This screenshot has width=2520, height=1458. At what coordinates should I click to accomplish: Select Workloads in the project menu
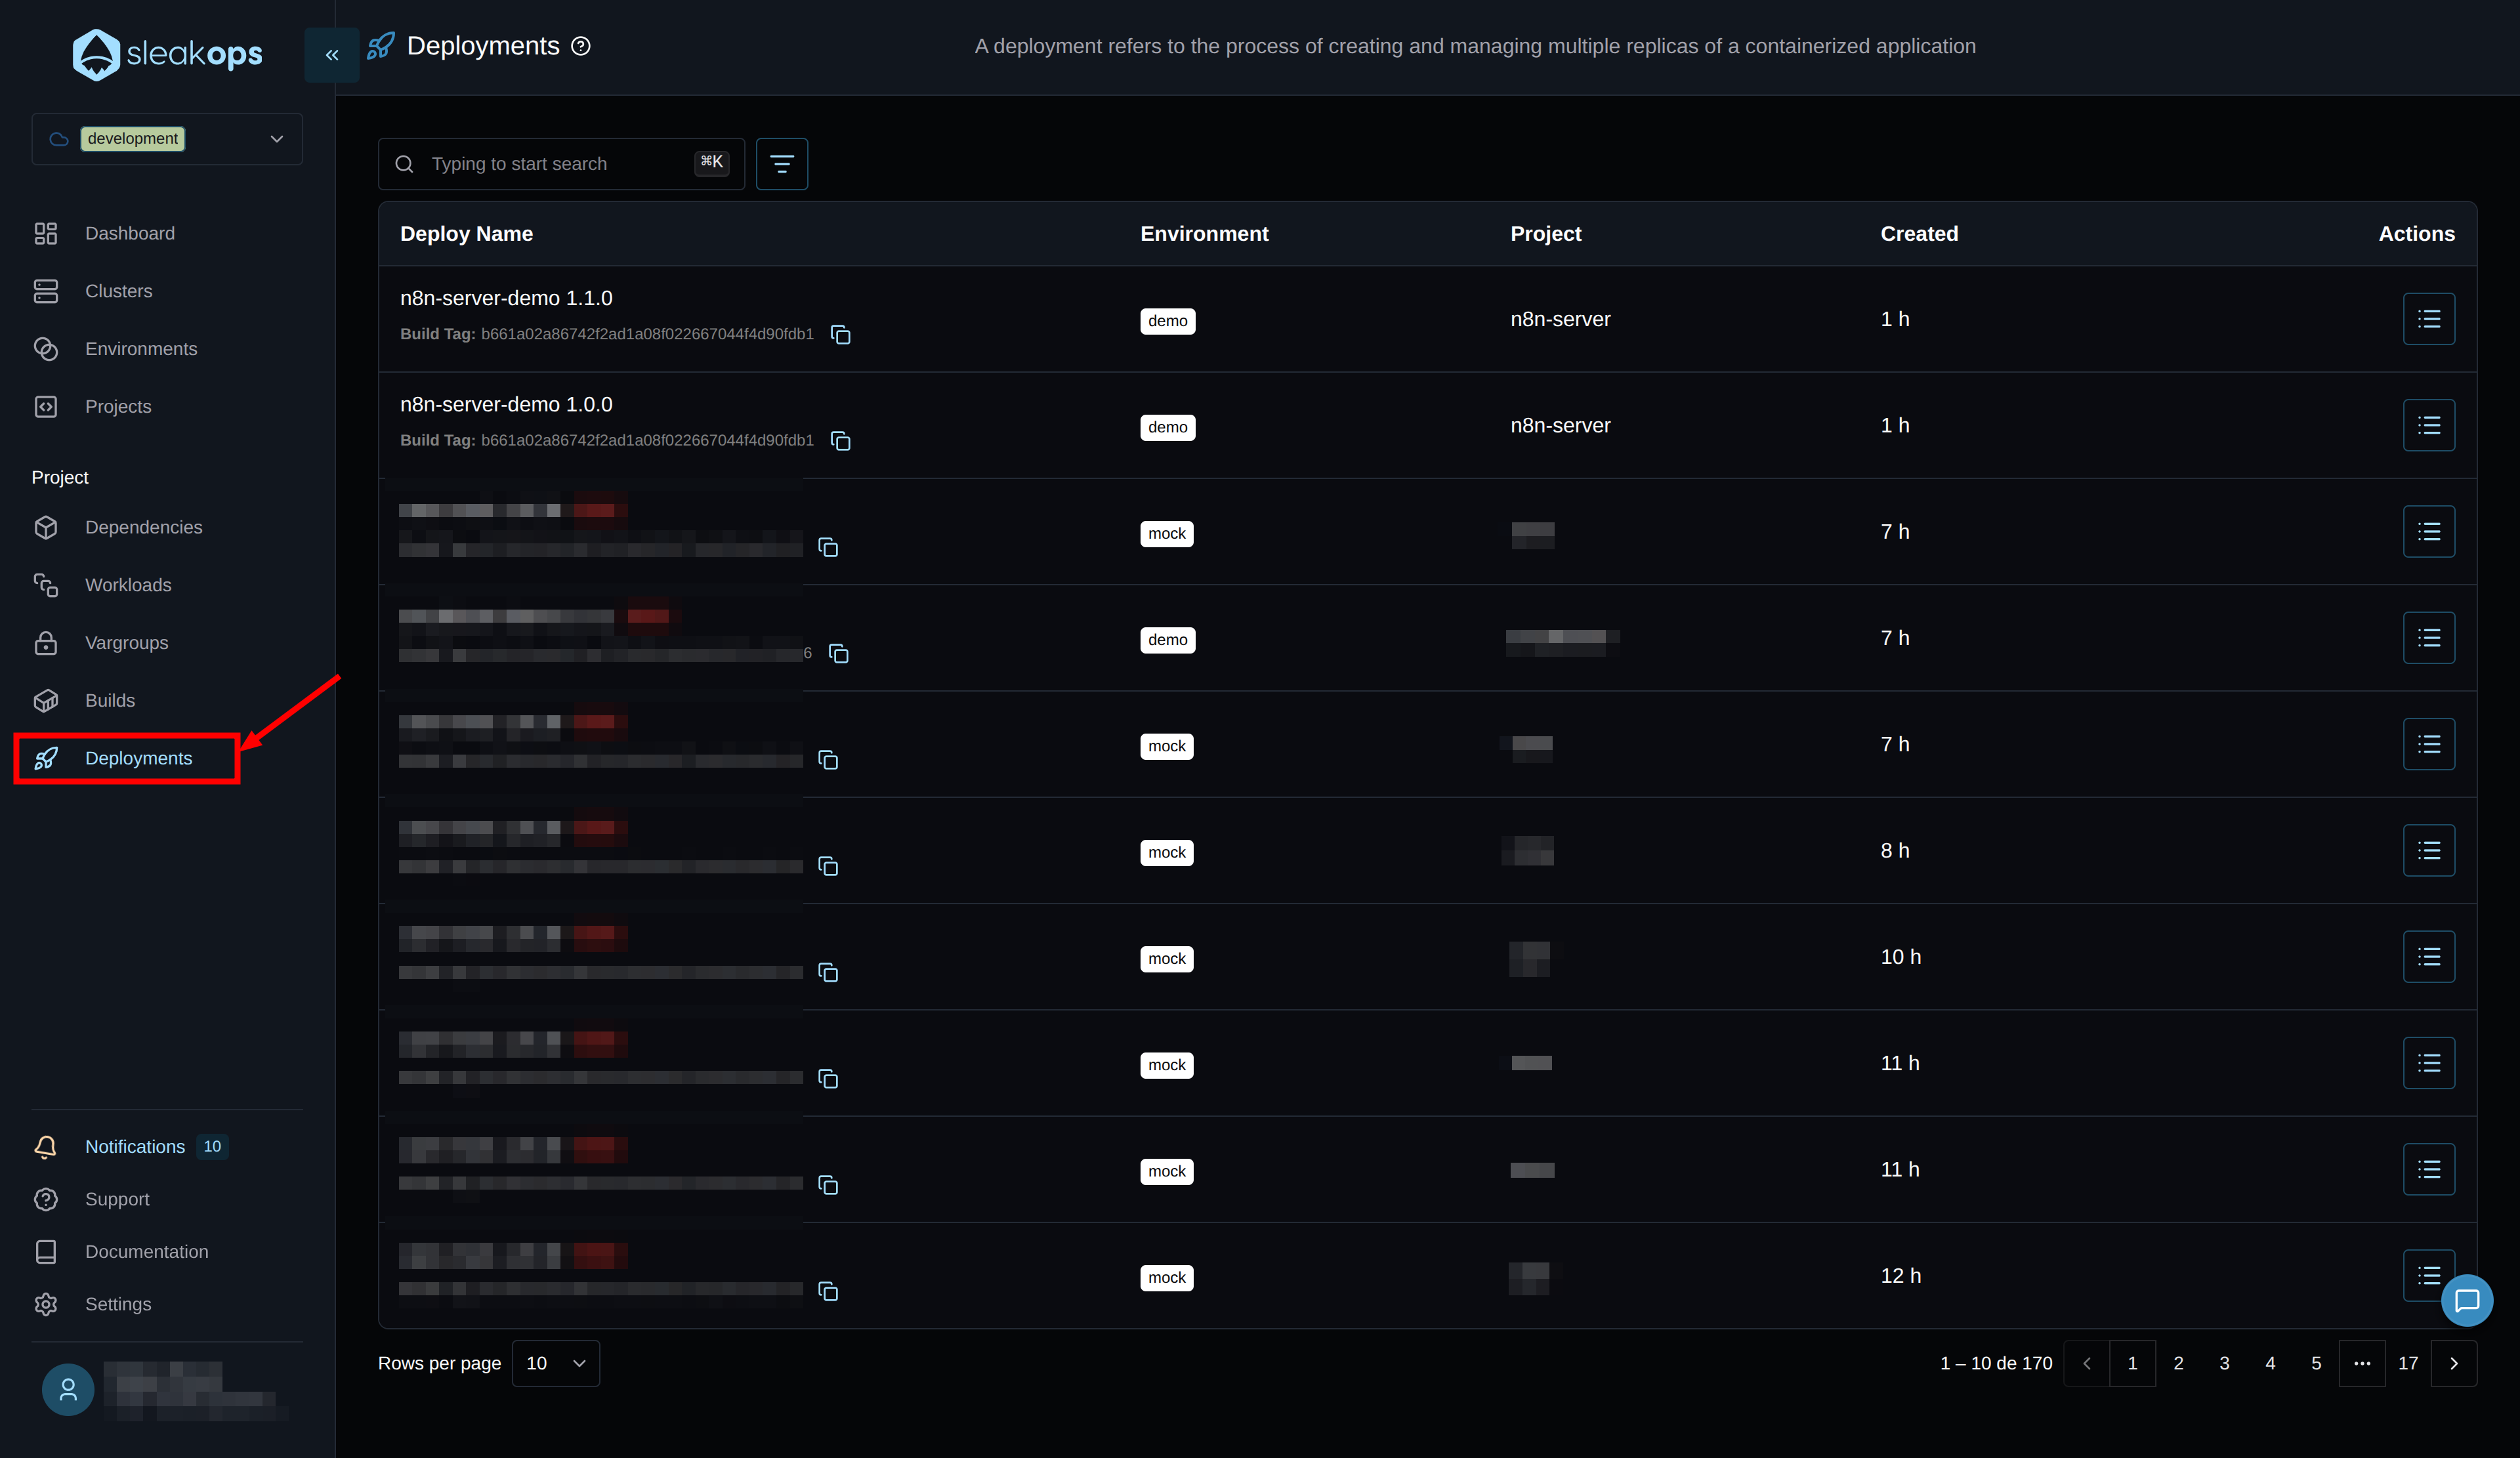coord(127,585)
